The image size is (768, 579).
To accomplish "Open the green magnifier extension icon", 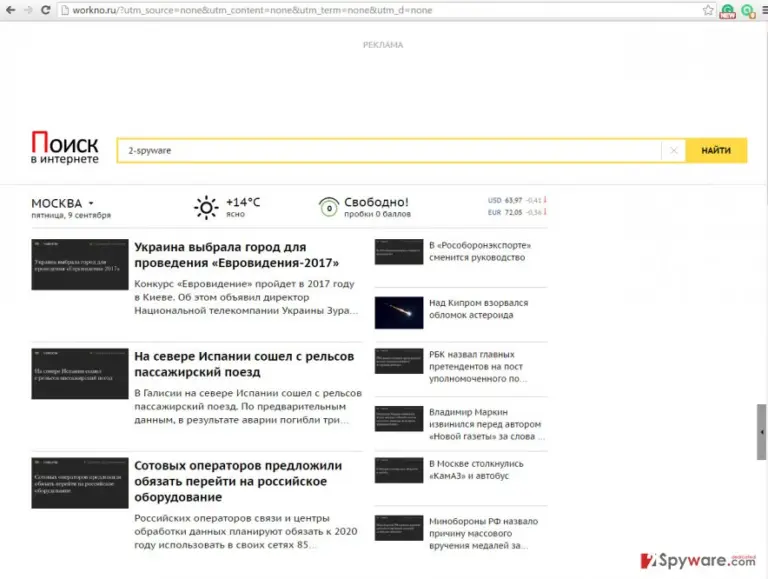I will pyautogui.click(x=748, y=10).
